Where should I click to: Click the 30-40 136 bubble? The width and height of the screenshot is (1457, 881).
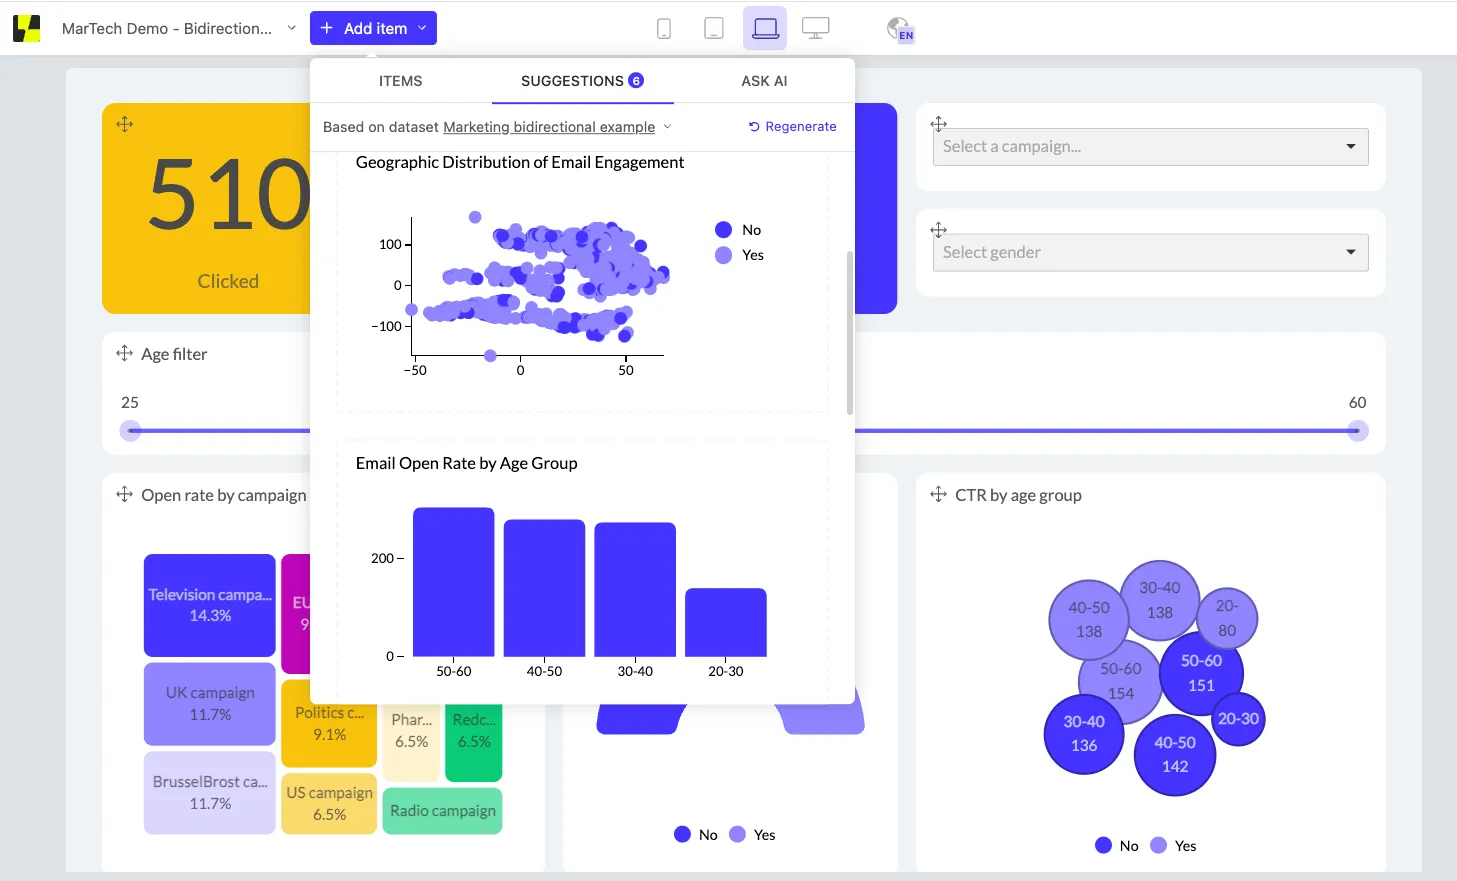(1084, 734)
